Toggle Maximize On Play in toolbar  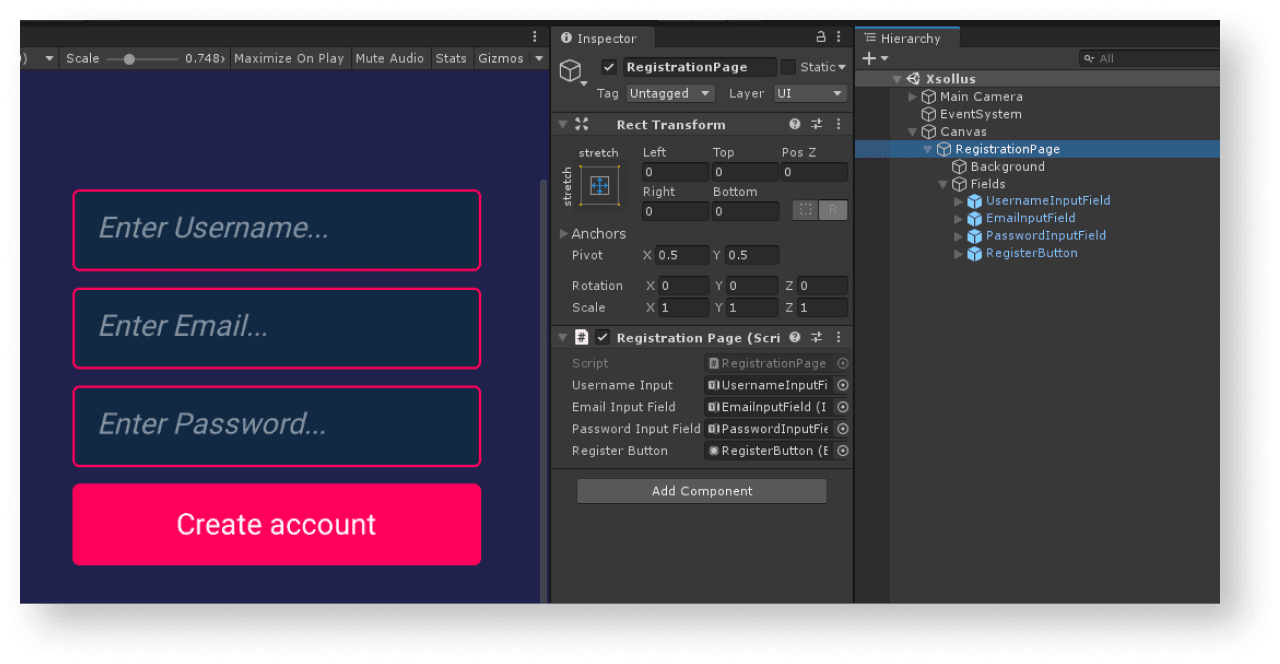pos(288,58)
